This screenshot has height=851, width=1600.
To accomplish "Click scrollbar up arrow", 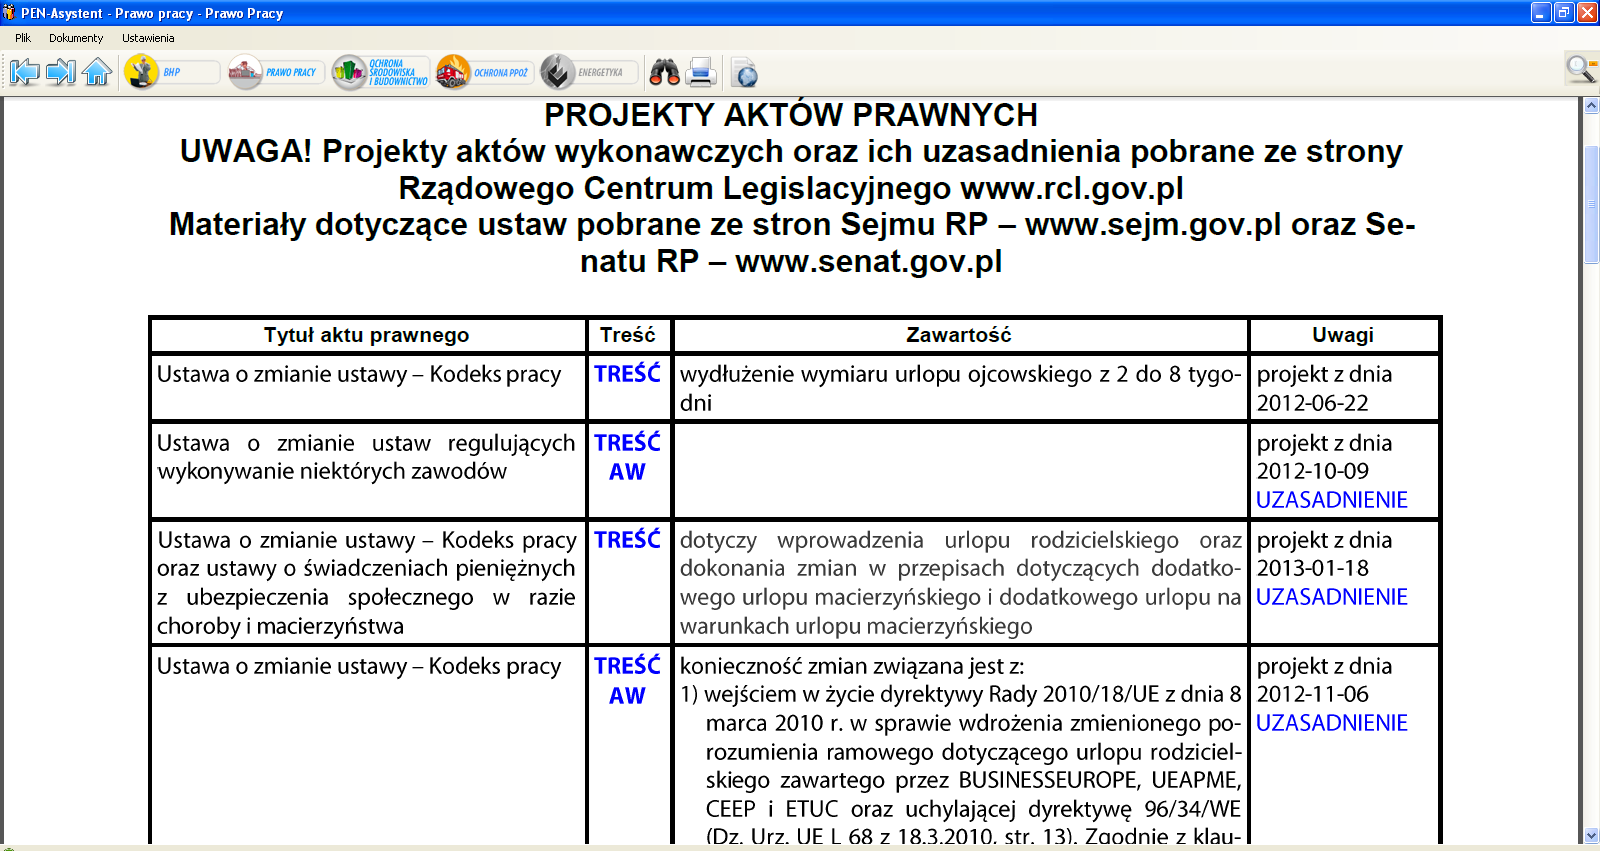I will [1591, 106].
